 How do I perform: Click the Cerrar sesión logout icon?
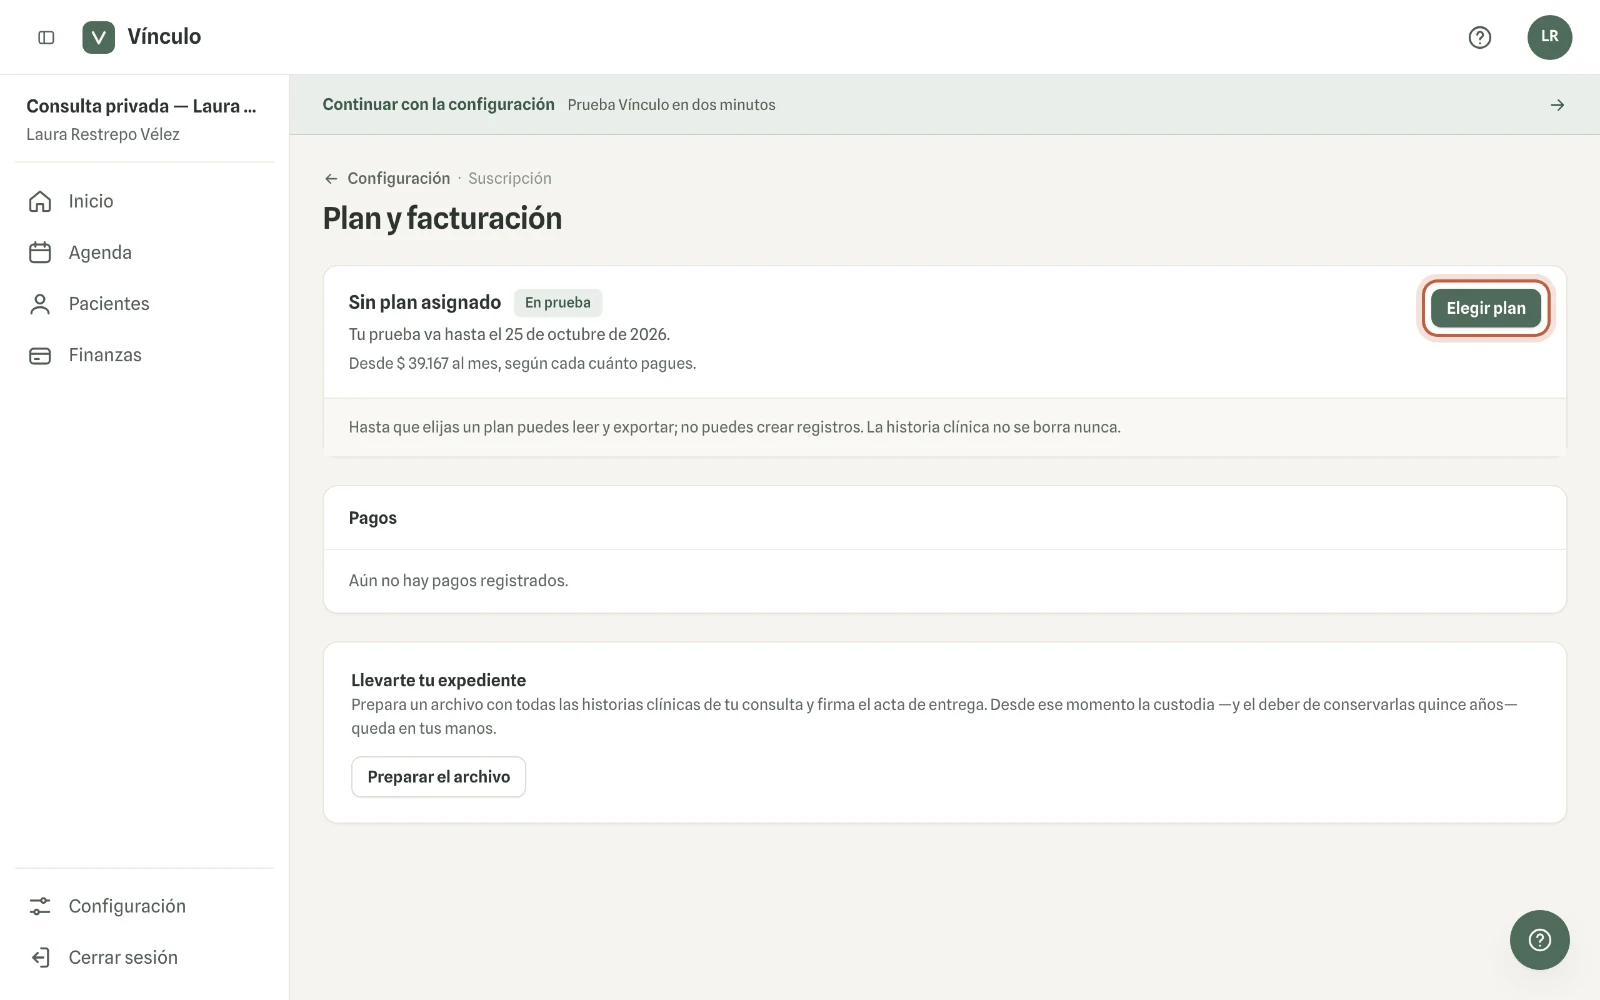(x=40, y=957)
